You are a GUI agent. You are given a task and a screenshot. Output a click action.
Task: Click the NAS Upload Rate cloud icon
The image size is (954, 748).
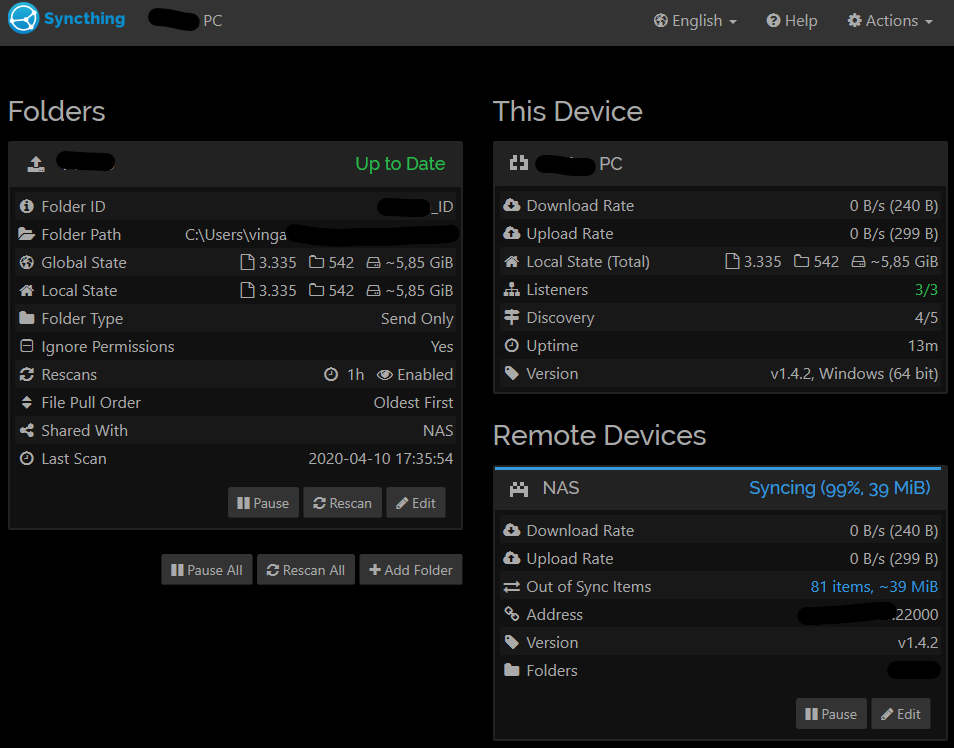coord(512,558)
